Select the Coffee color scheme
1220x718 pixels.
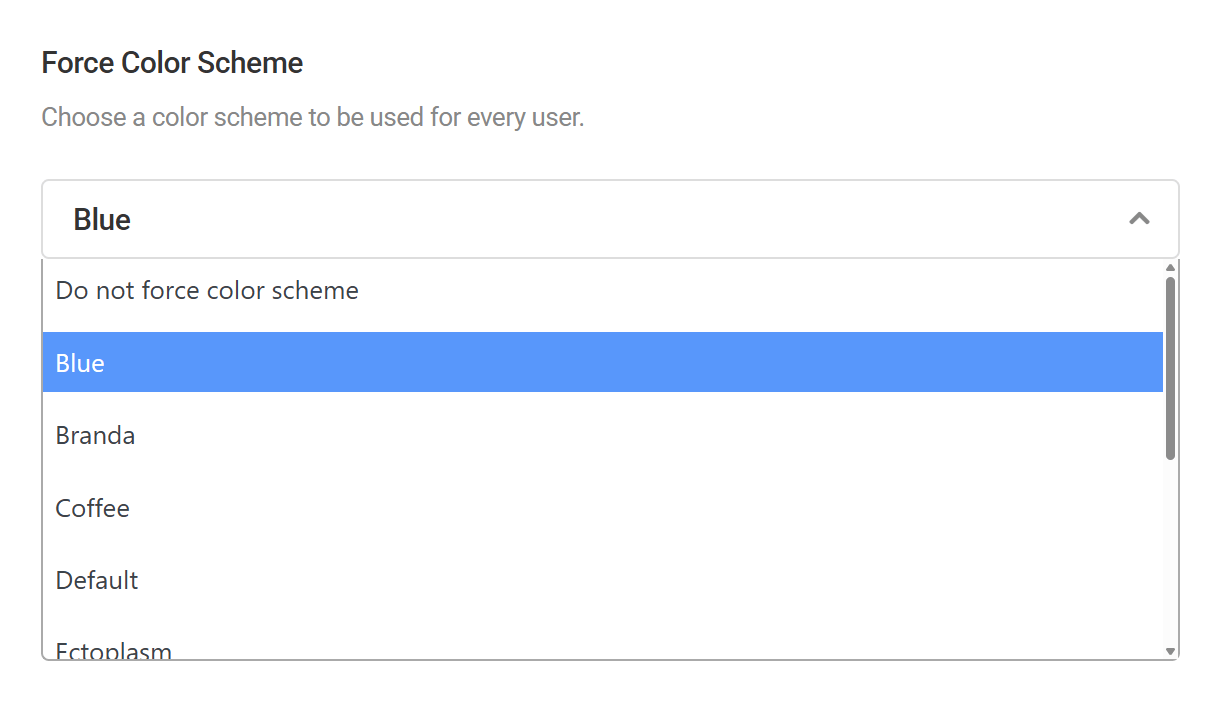click(x=92, y=508)
